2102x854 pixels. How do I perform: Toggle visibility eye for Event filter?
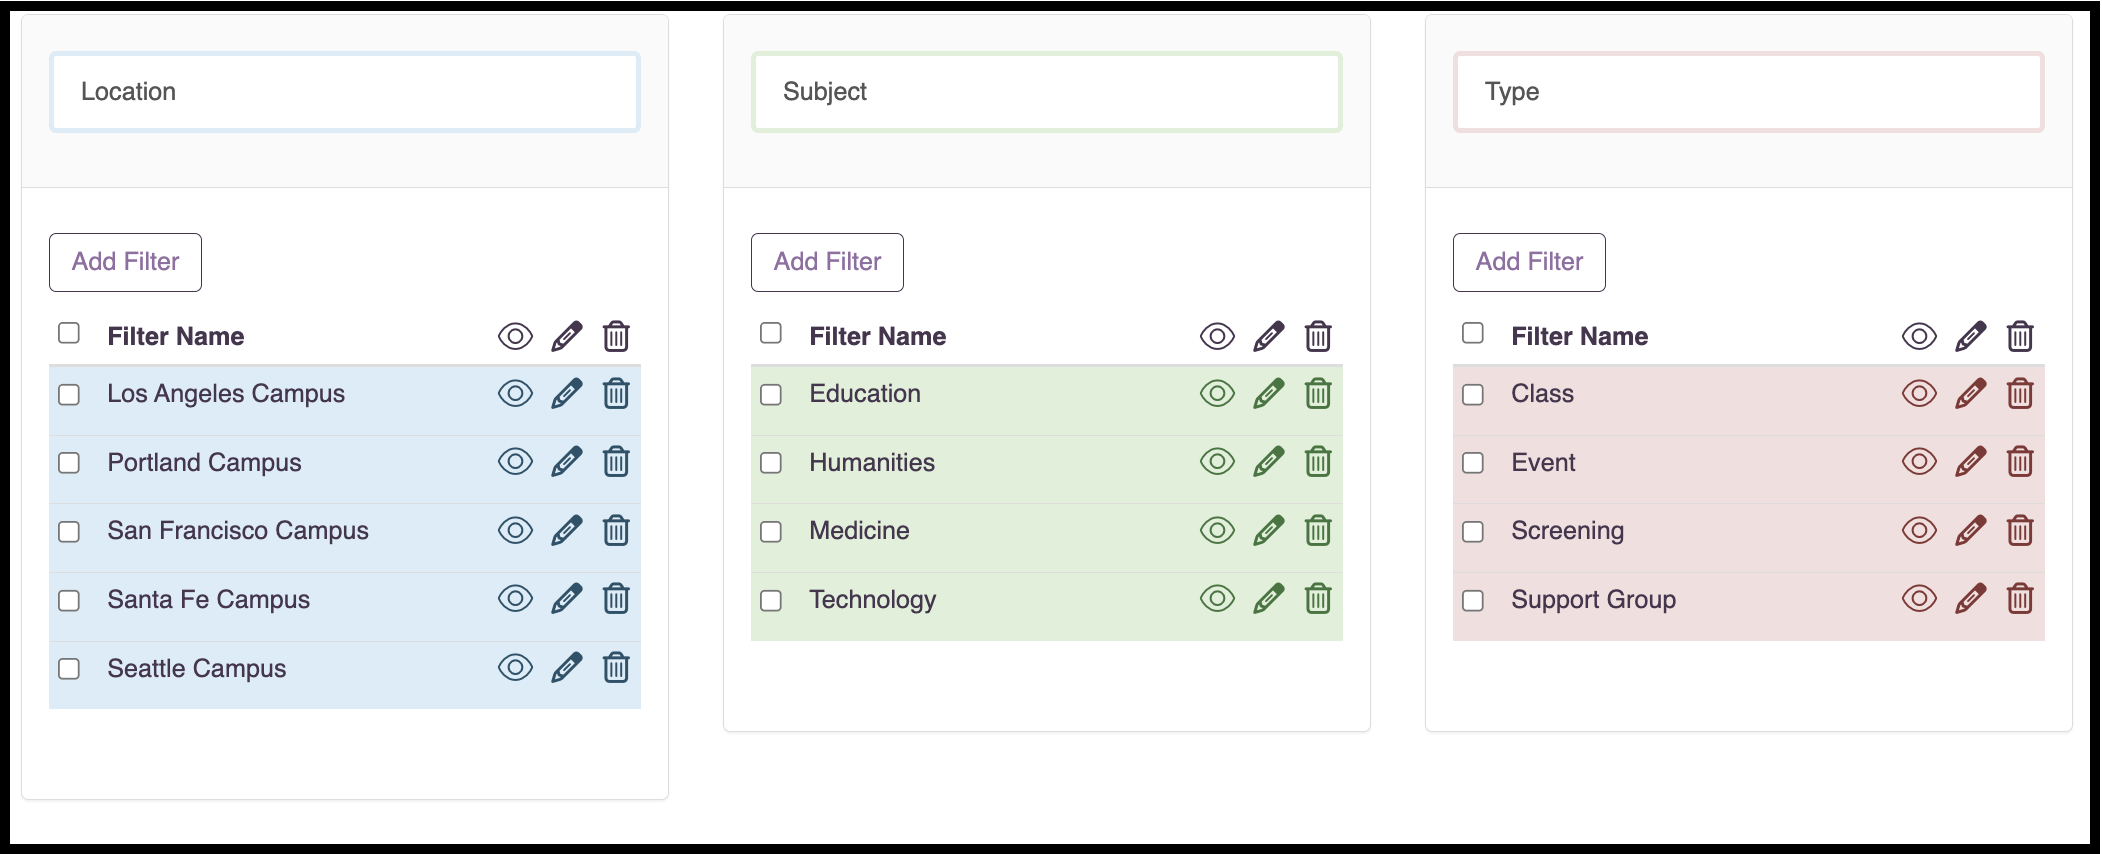pyautogui.click(x=1919, y=462)
